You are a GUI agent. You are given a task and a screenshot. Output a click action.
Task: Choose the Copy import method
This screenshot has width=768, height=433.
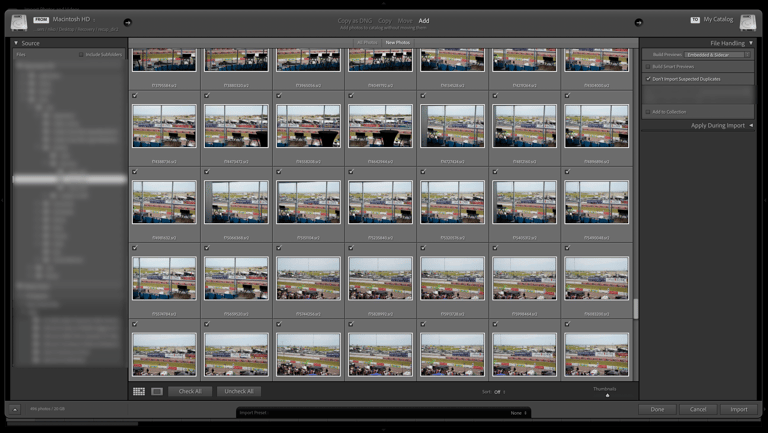coord(384,21)
